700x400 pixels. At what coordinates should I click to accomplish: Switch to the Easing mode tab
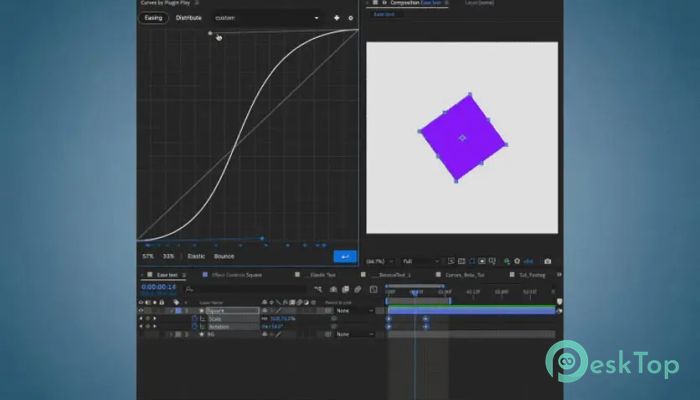click(x=153, y=18)
